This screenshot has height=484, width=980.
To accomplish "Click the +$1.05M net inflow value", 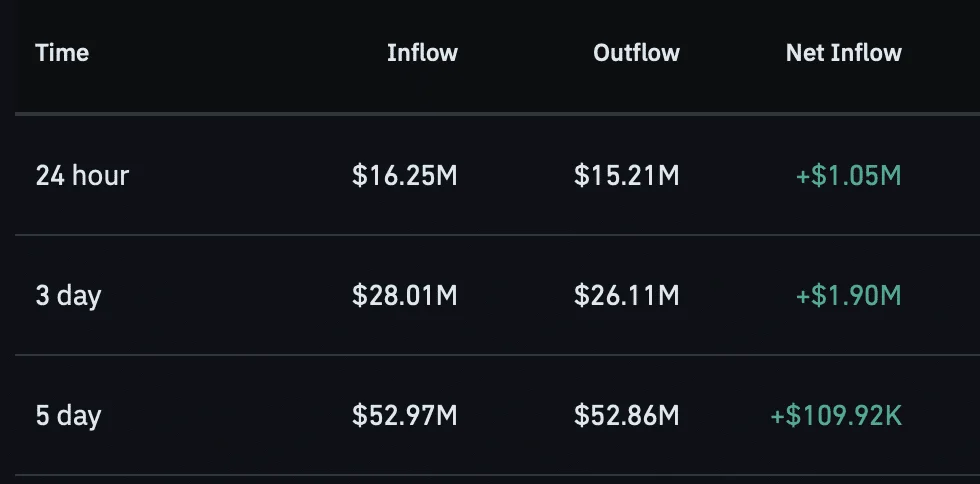I will (x=849, y=176).
